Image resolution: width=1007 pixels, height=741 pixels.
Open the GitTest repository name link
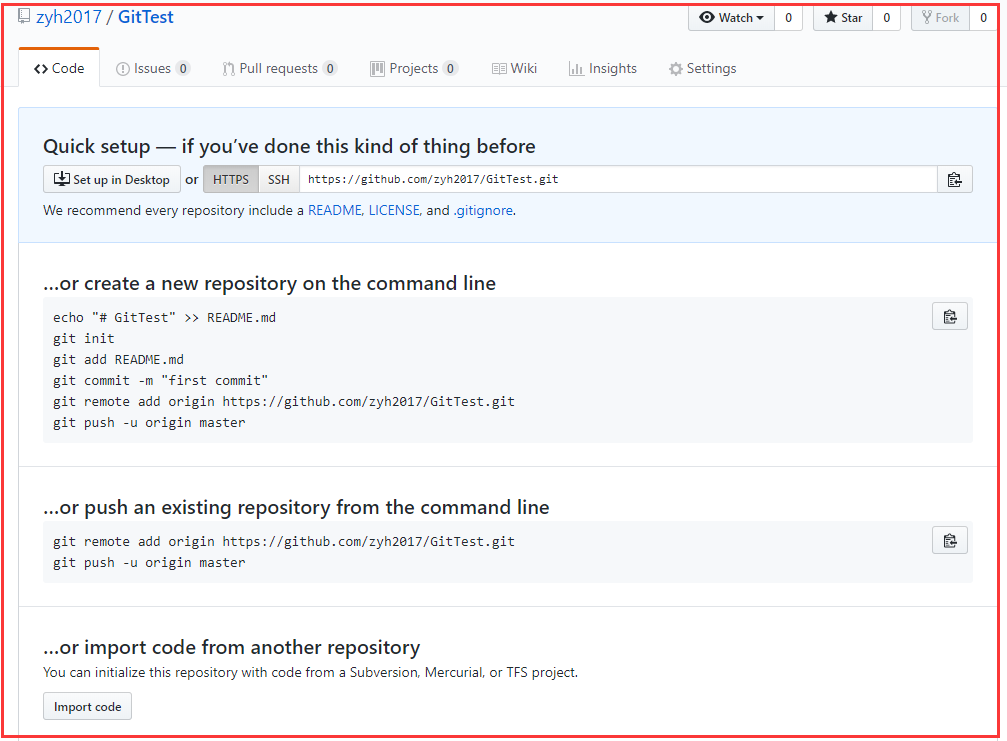coord(145,17)
